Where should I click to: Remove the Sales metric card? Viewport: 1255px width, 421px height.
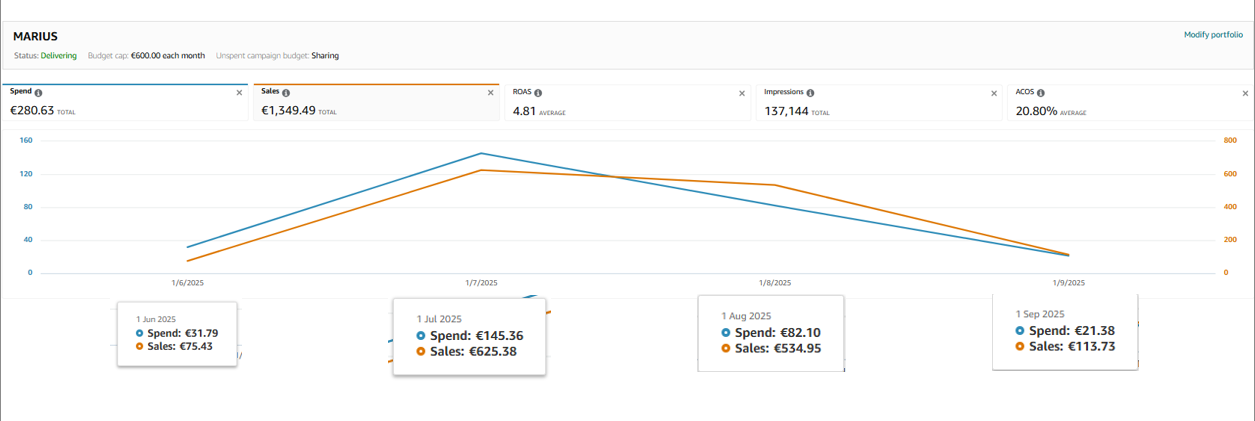click(x=490, y=92)
